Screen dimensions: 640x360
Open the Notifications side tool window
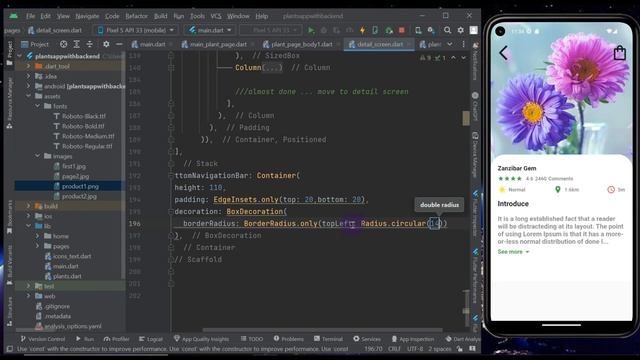pyautogui.click(x=475, y=62)
